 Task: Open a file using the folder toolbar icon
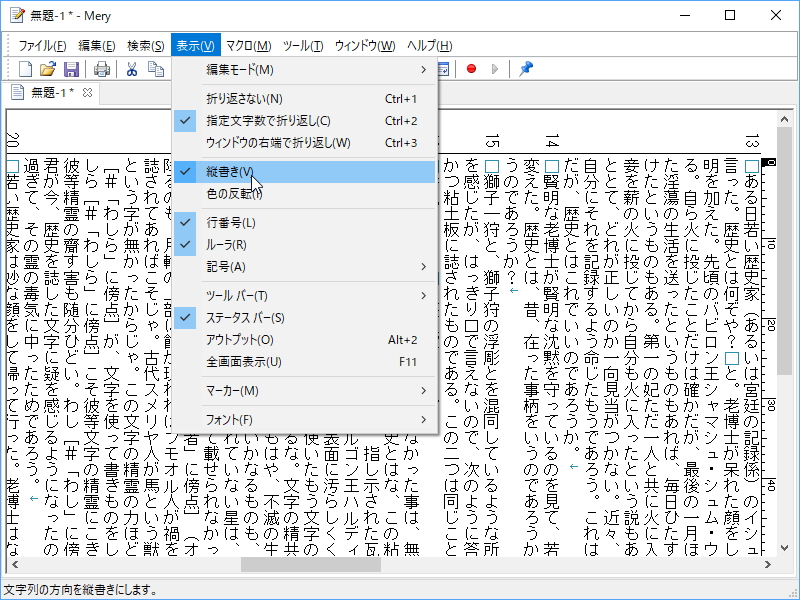(48, 68)
